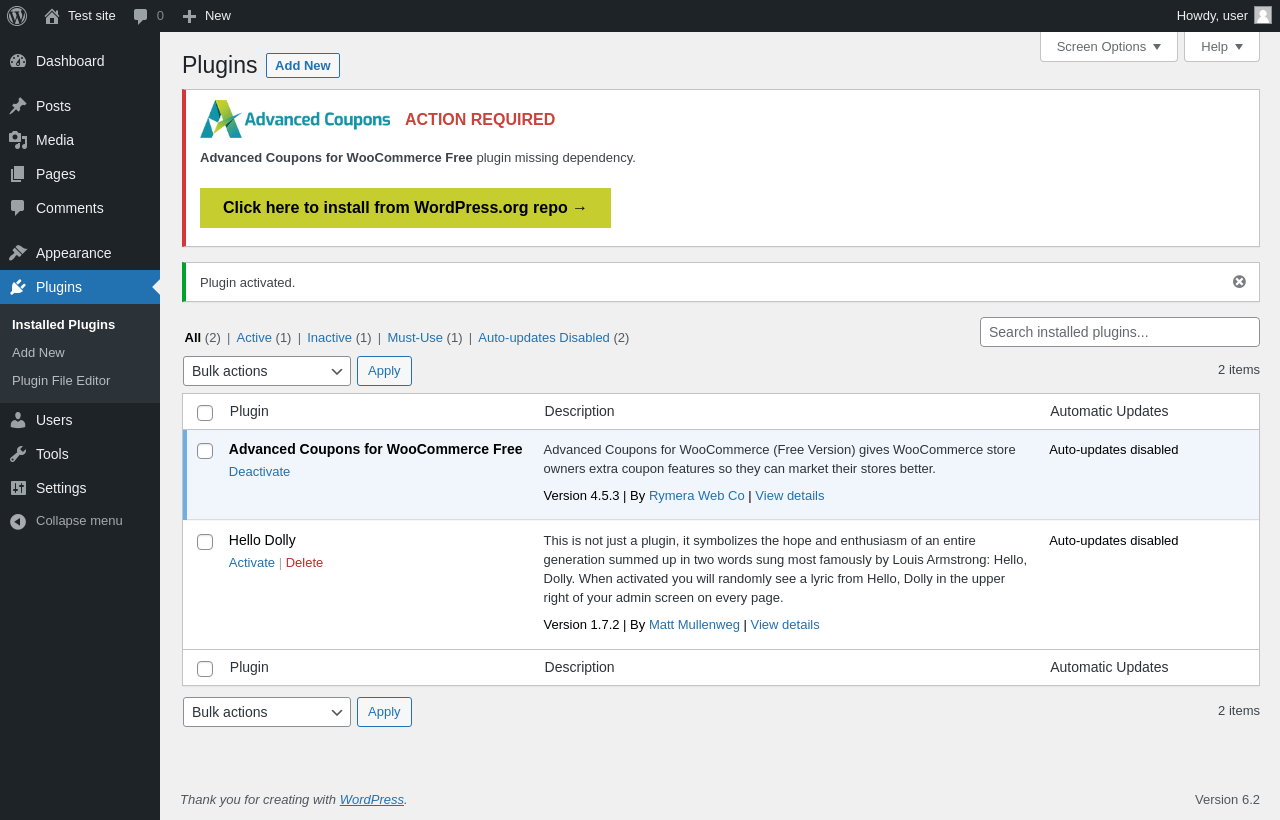This screenshot has height=820, width=1280.
Task: Click the install from WordPress.org repo button
Action: click(x=405, y=208)
